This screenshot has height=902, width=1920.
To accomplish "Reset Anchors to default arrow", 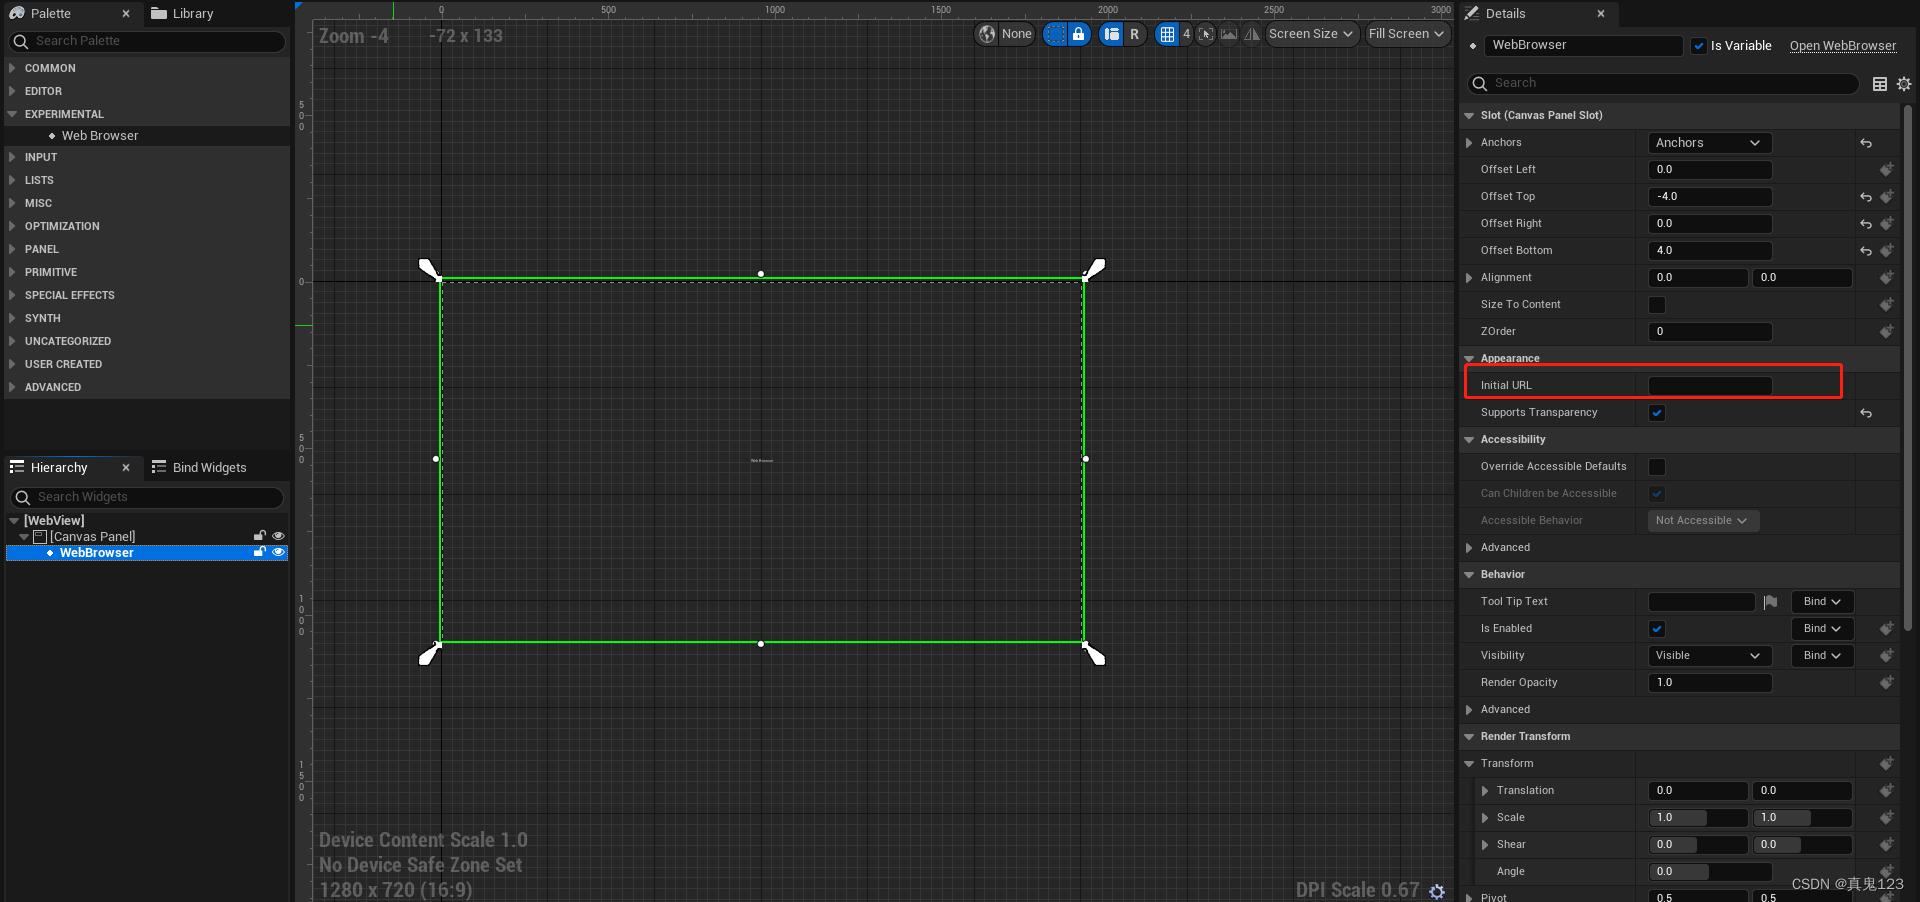I will pos(1866,143).
